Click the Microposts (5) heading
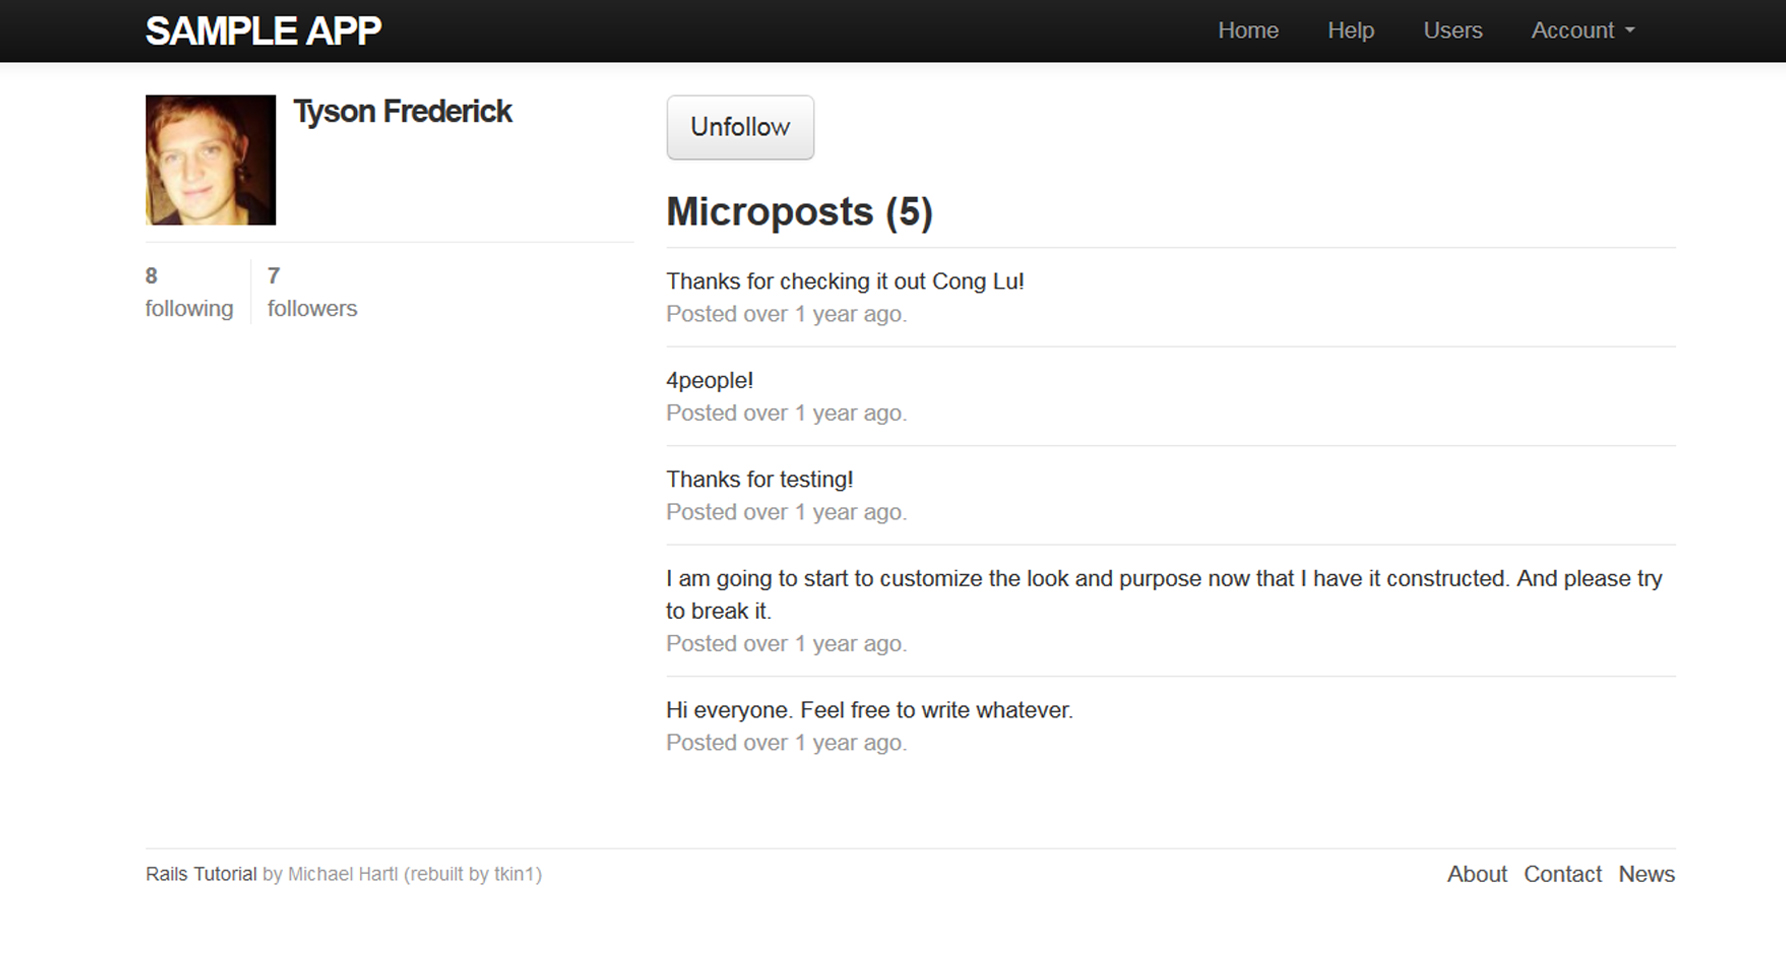This screenshot has width=1786, height=966. [799, 212]
